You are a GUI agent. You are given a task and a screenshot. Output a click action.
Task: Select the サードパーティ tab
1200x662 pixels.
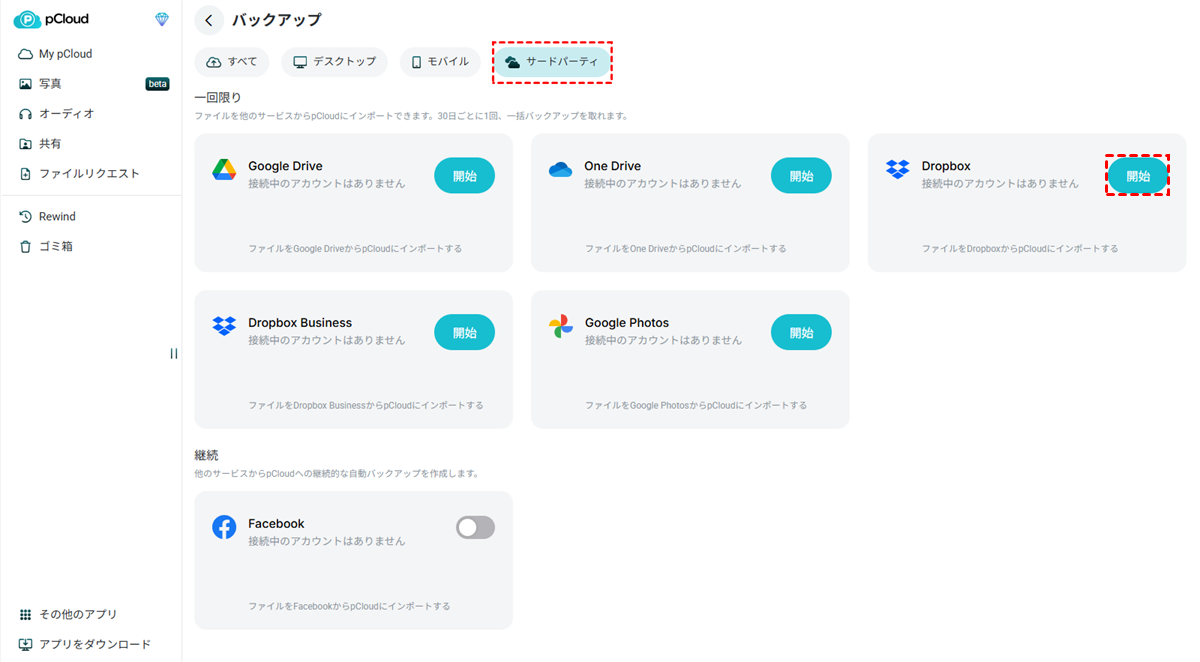click(551, 62)
